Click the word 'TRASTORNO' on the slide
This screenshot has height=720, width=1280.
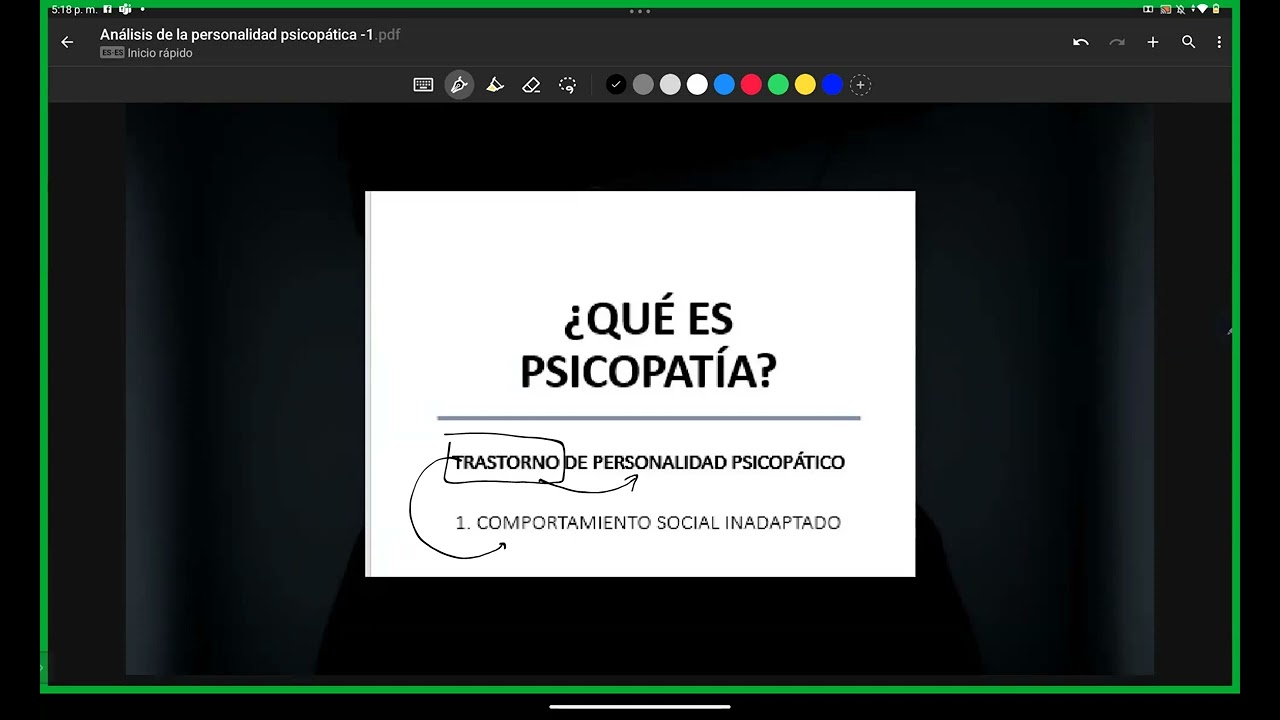[506, 462]
